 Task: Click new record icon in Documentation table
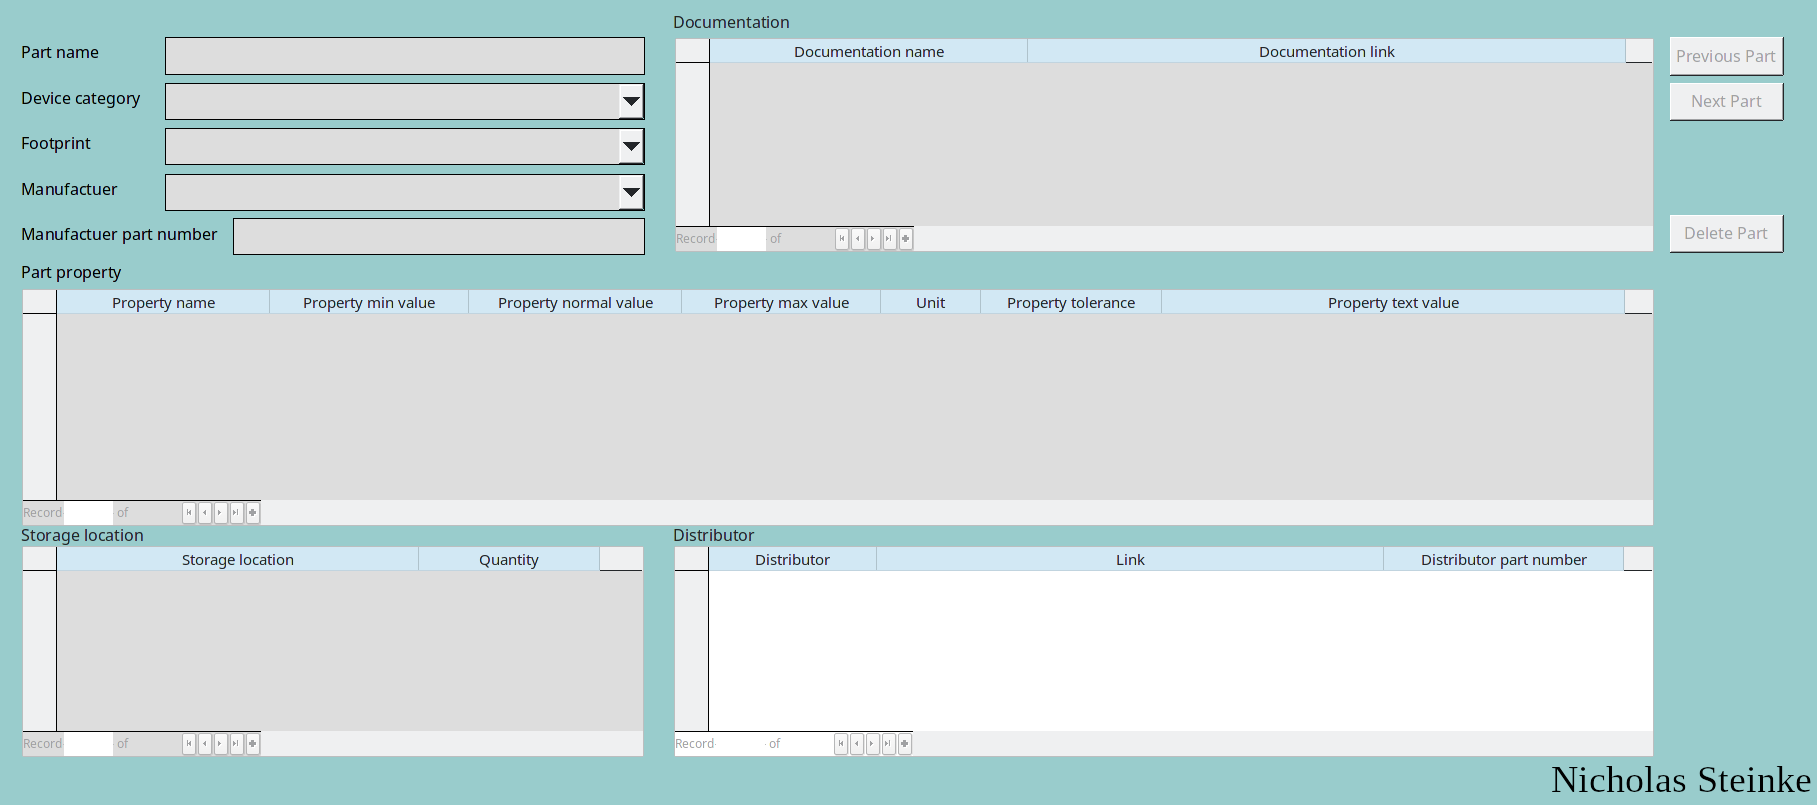906,239
